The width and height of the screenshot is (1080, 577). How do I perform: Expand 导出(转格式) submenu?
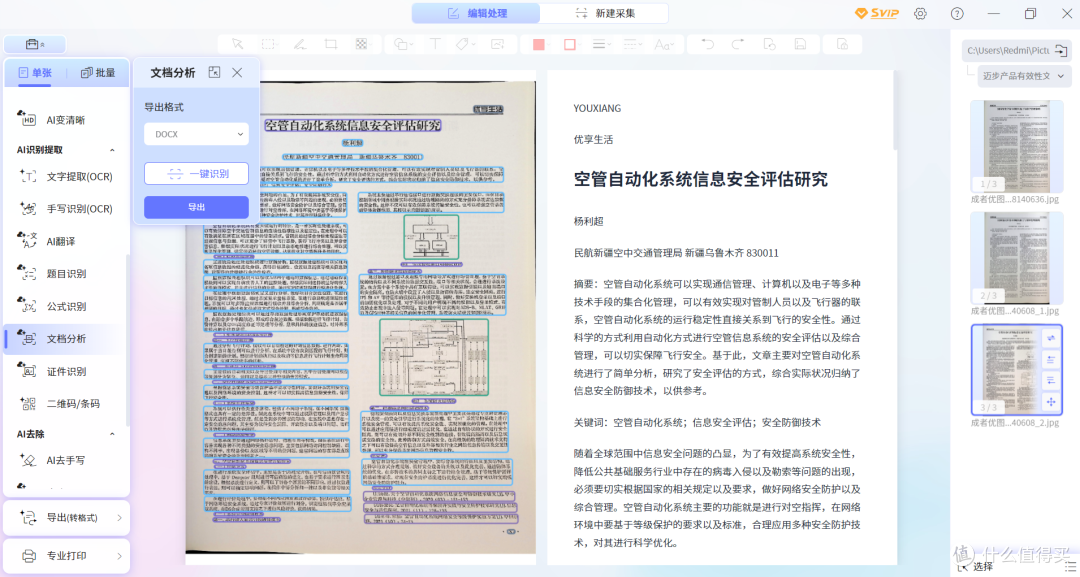66,518
